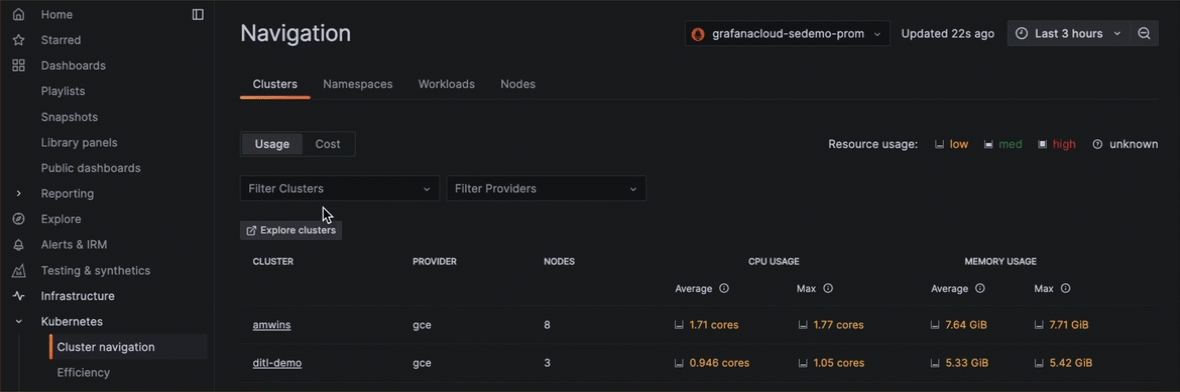Click the Explore clusters button
1180x392 pixels.
coord(291,230)
